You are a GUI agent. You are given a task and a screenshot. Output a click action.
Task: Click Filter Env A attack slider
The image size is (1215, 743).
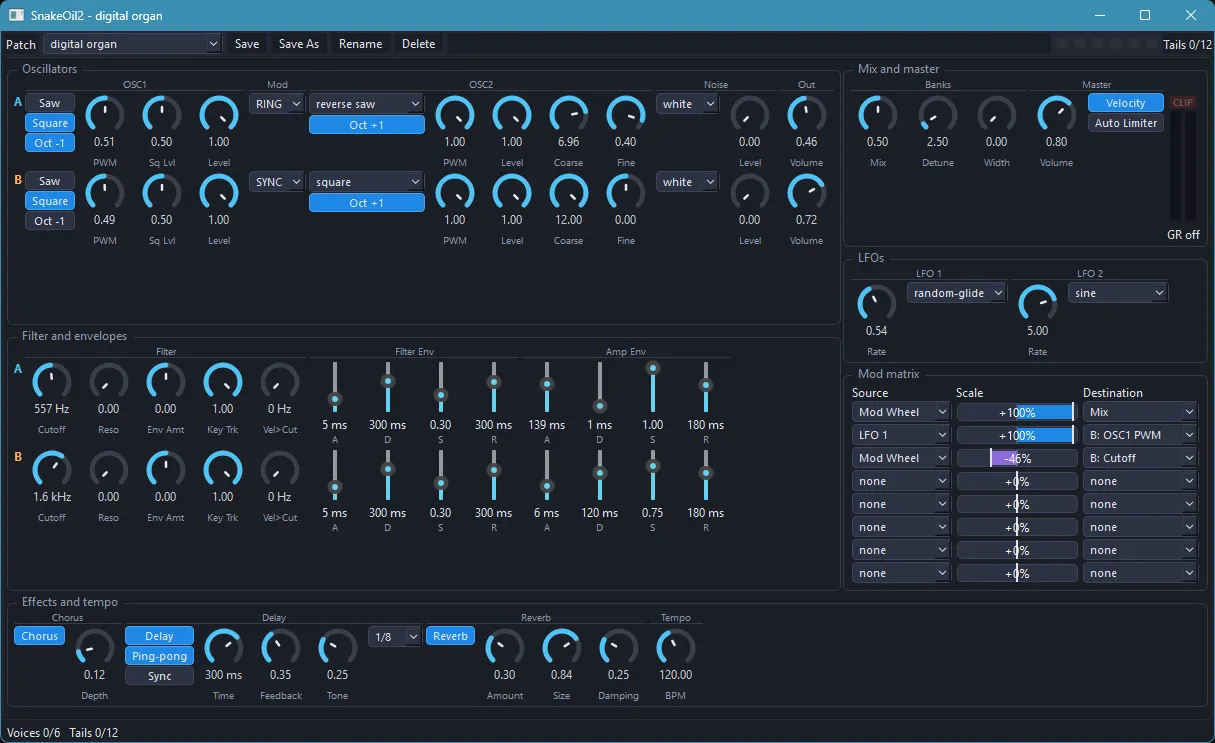tap(335, 387)
